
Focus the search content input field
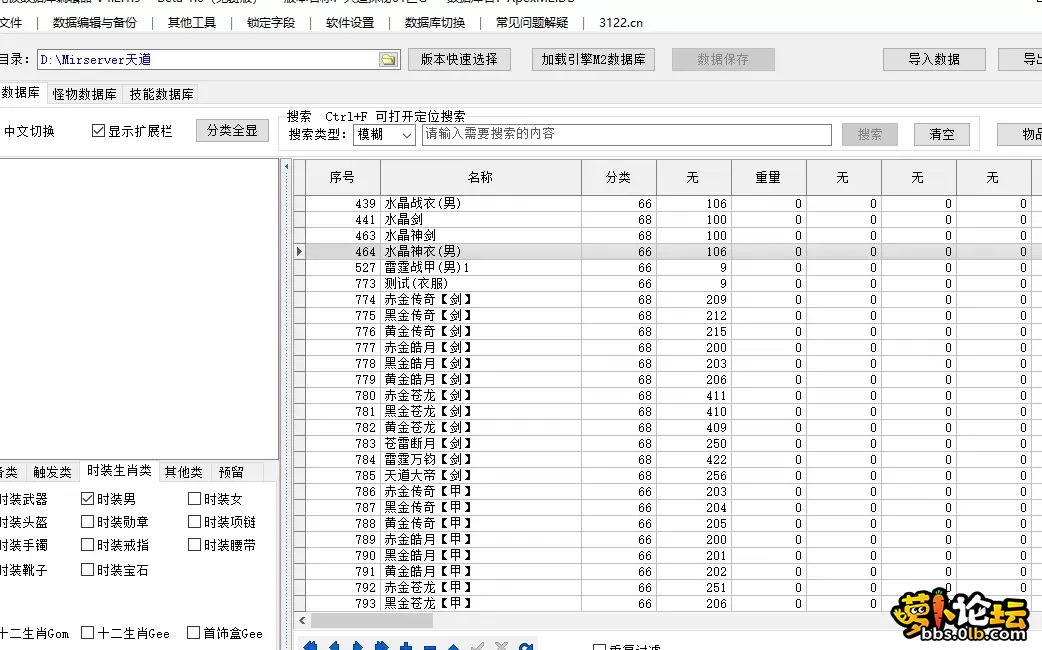pos(627,134)
